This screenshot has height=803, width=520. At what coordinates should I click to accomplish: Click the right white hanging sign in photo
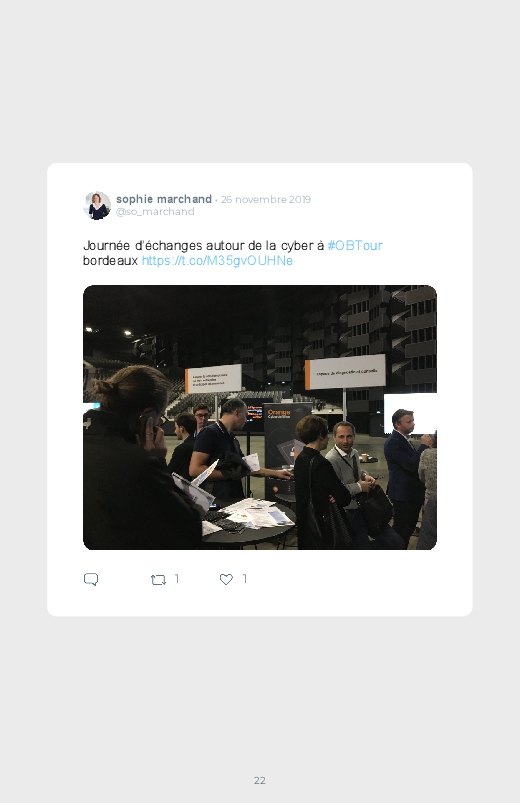345,372
